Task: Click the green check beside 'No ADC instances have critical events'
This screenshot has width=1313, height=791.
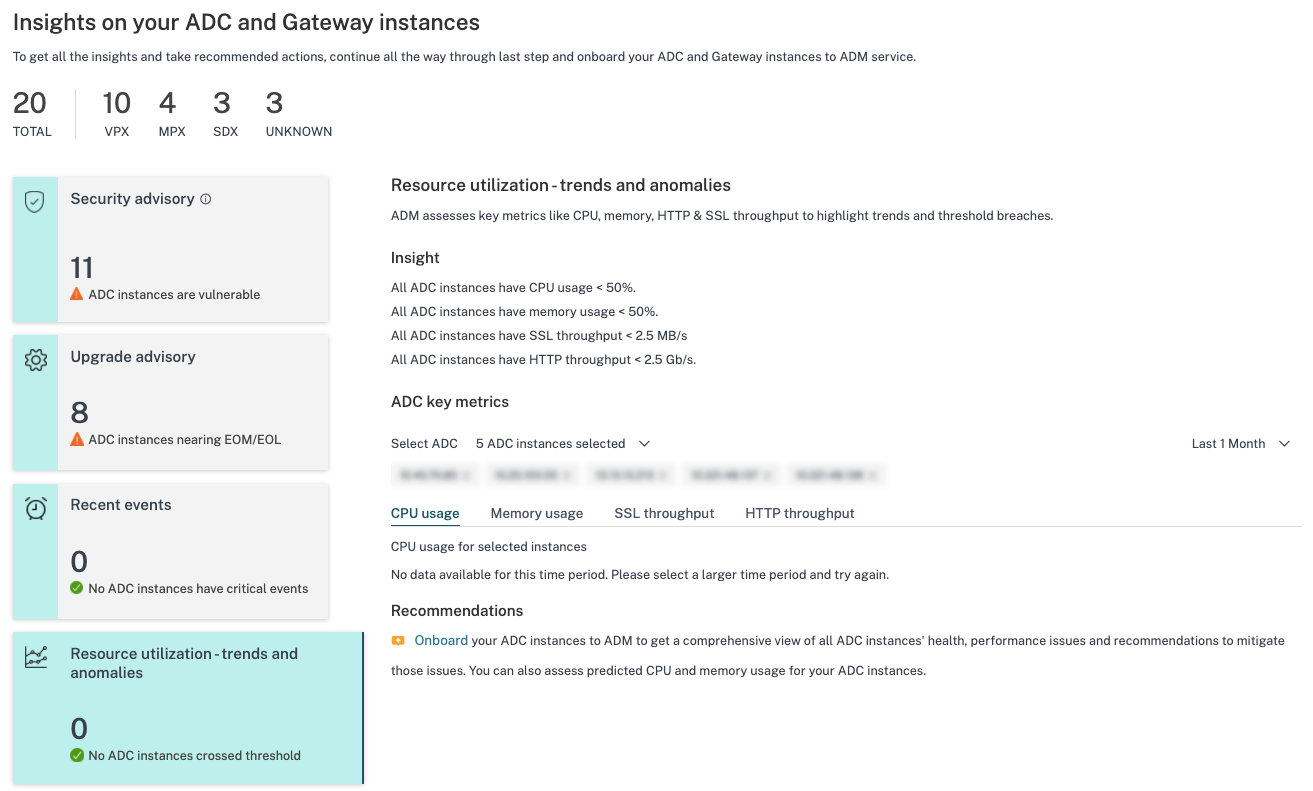Action: click(77, 588)
